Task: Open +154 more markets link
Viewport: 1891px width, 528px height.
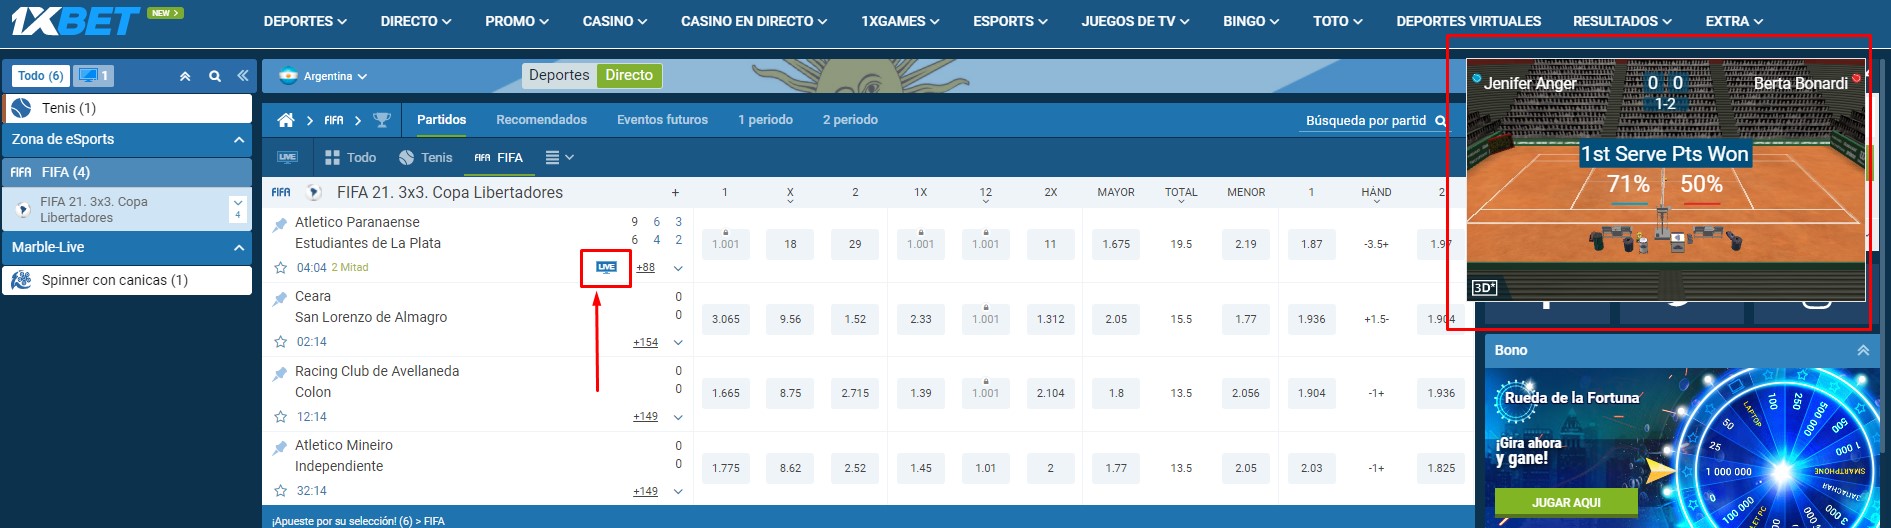Action: coord(646,342)
